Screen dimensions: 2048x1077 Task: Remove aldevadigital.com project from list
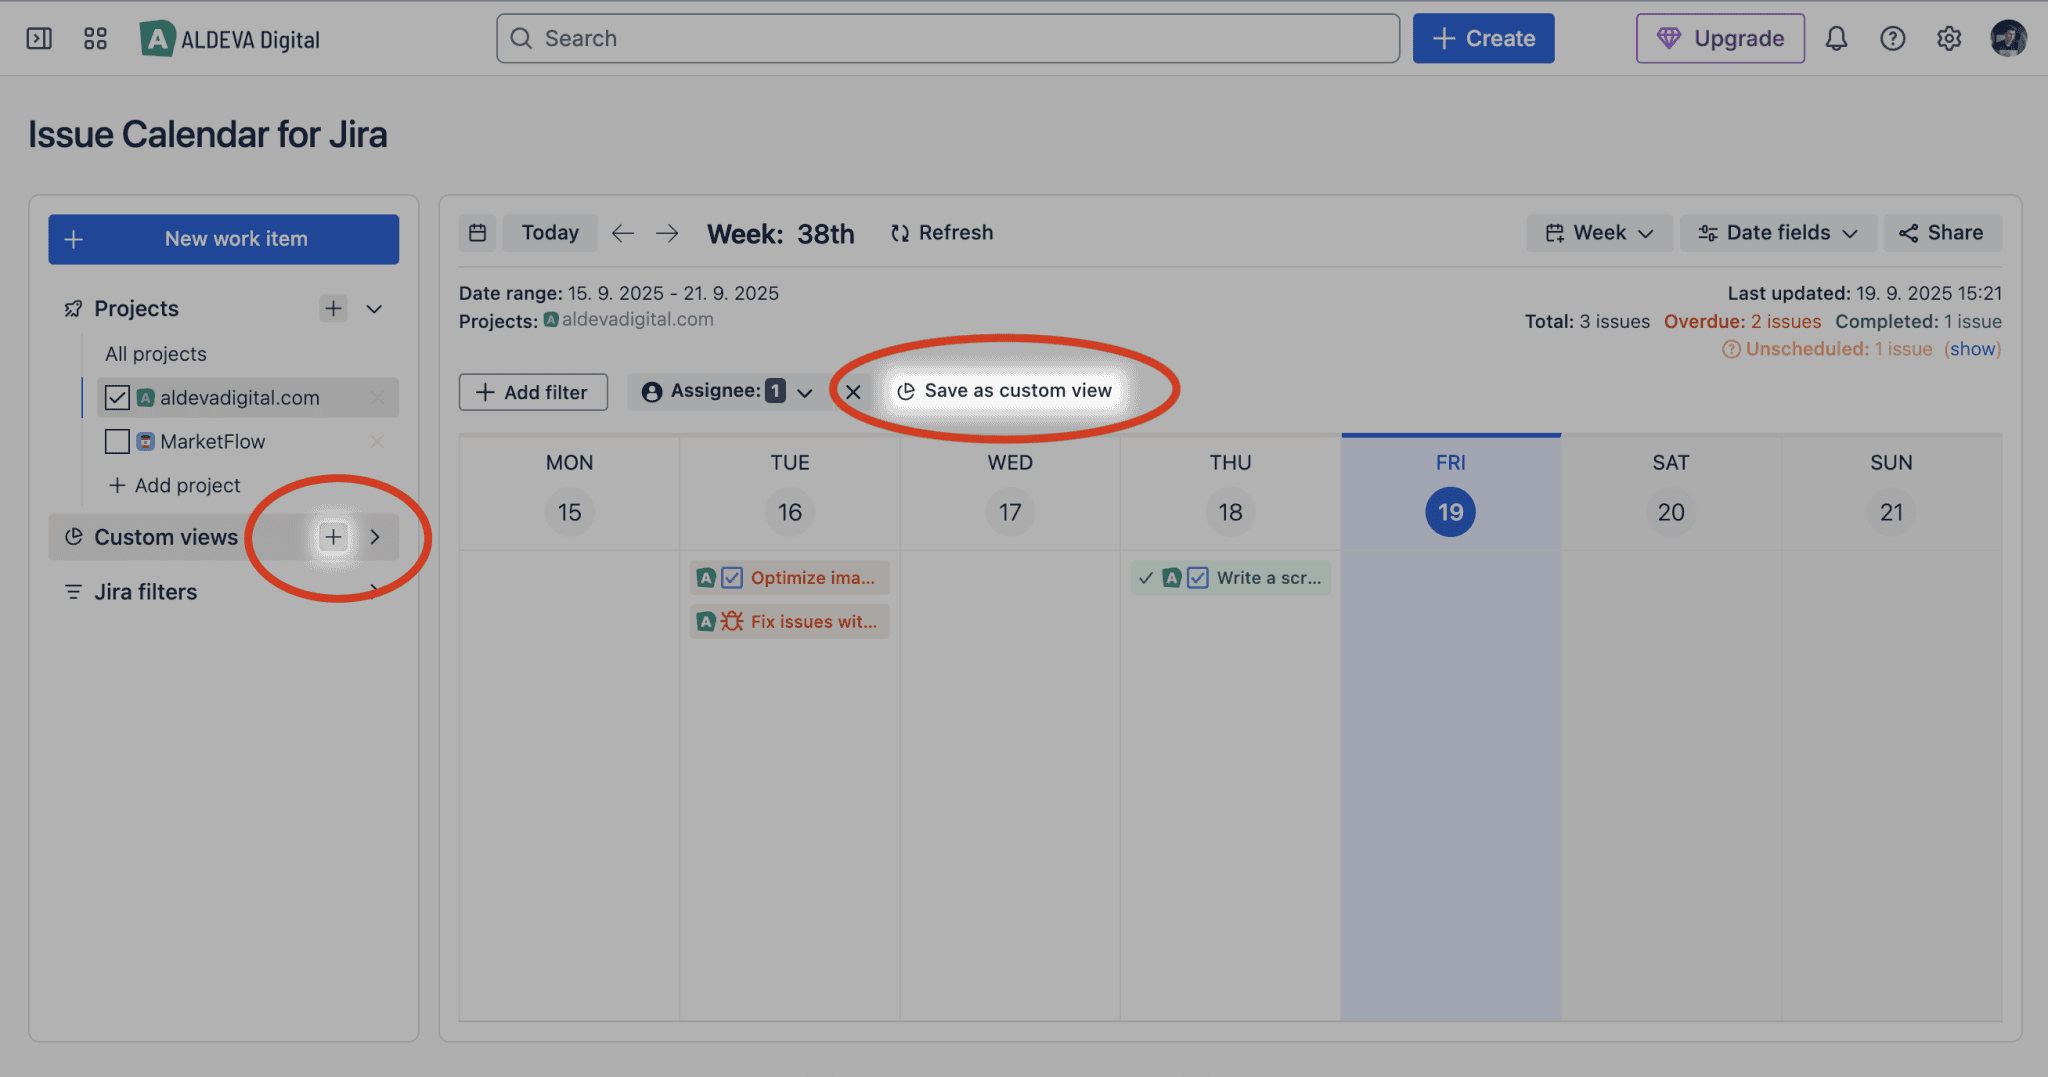[377, 398]
